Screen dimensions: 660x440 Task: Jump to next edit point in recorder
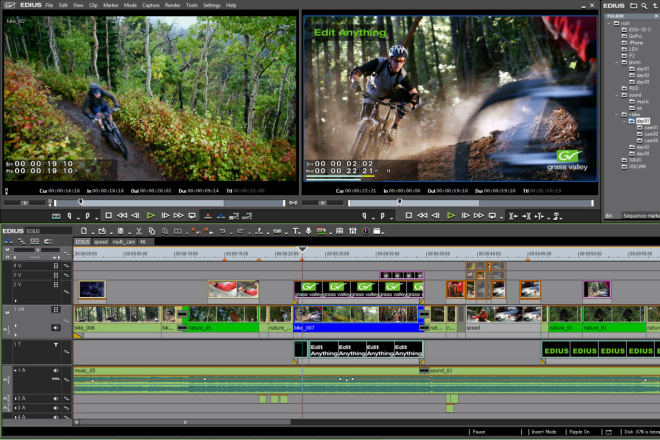526,216
